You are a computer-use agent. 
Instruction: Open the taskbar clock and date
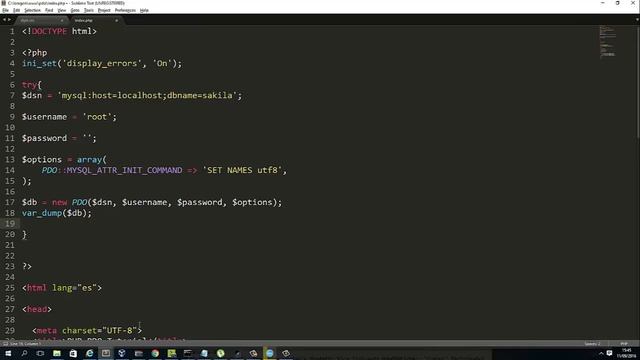(628, 353)
